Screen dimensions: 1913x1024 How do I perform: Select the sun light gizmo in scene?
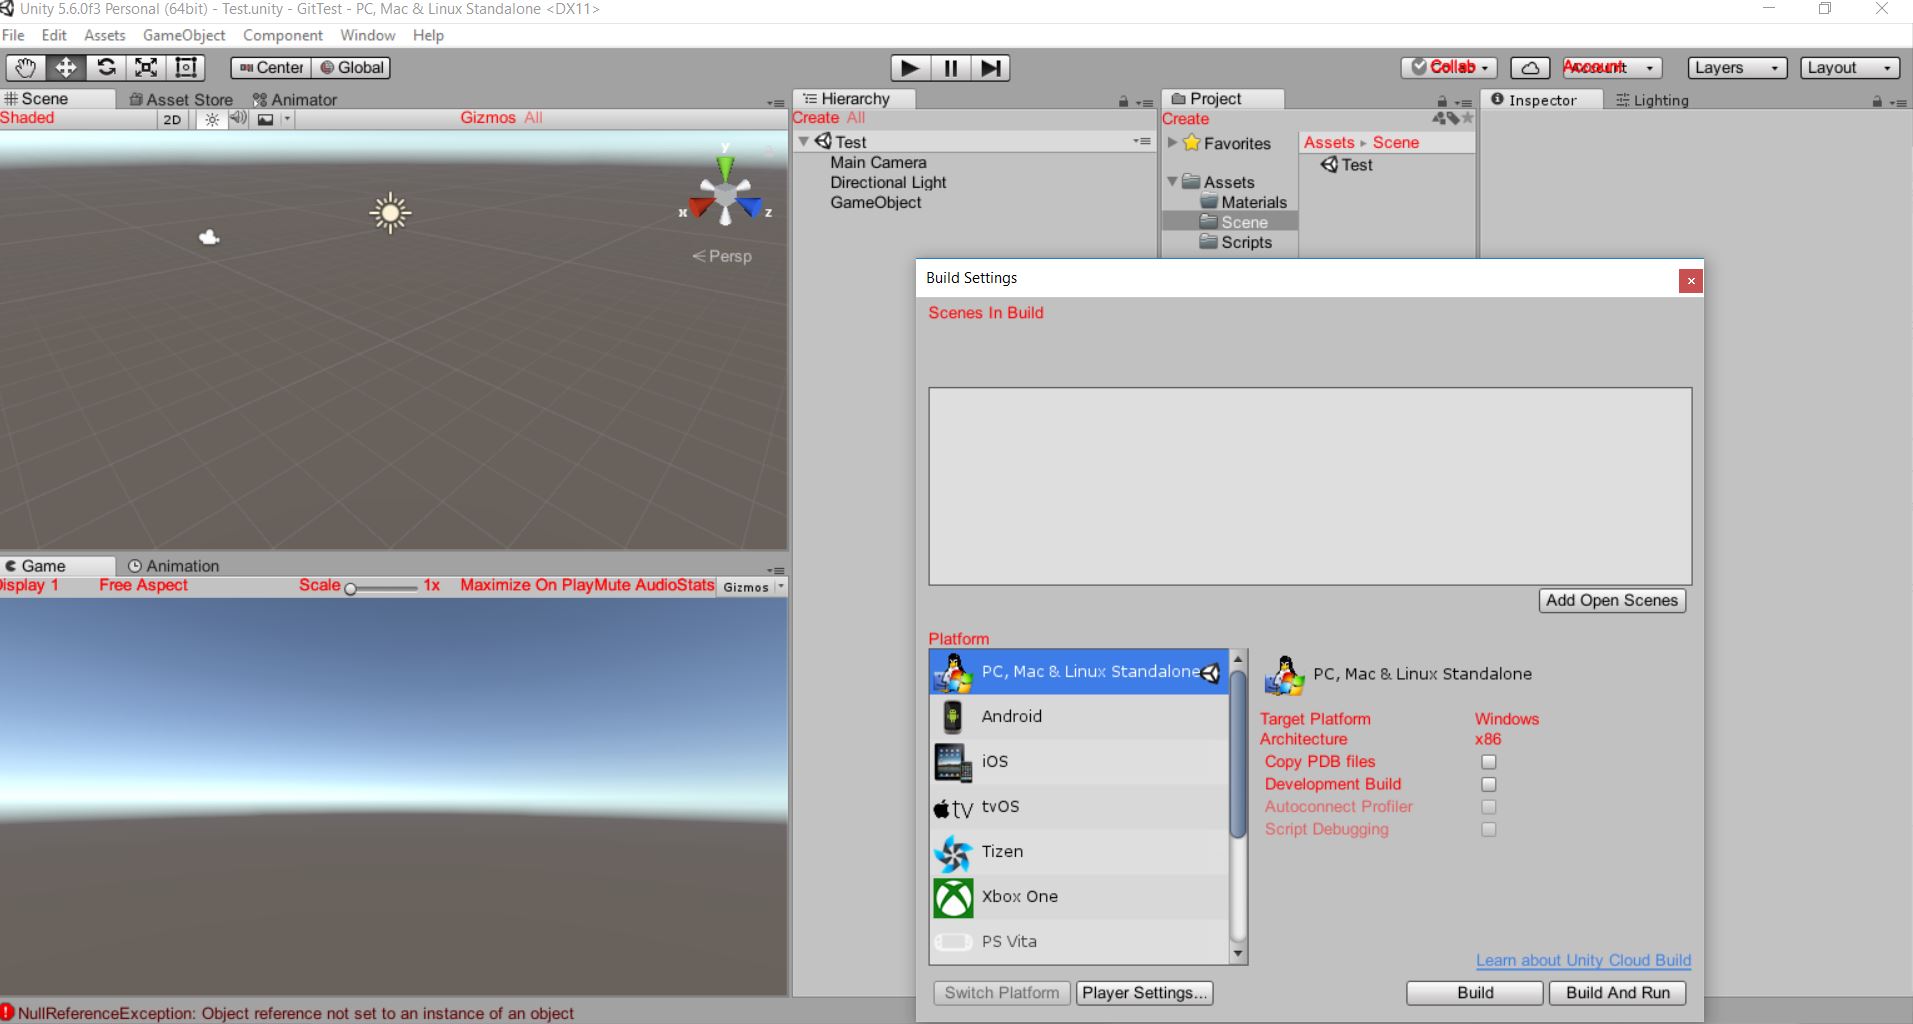(390, 213)
